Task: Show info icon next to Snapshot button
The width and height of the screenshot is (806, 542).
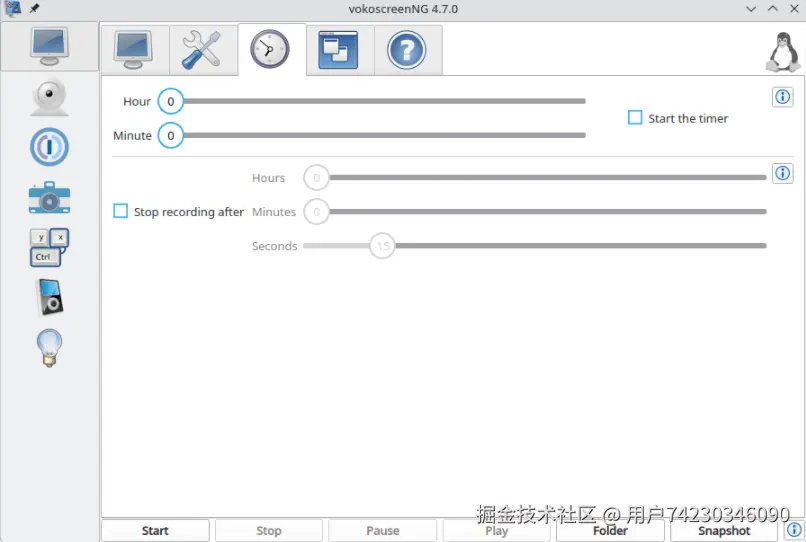Action: coord(794,530)
